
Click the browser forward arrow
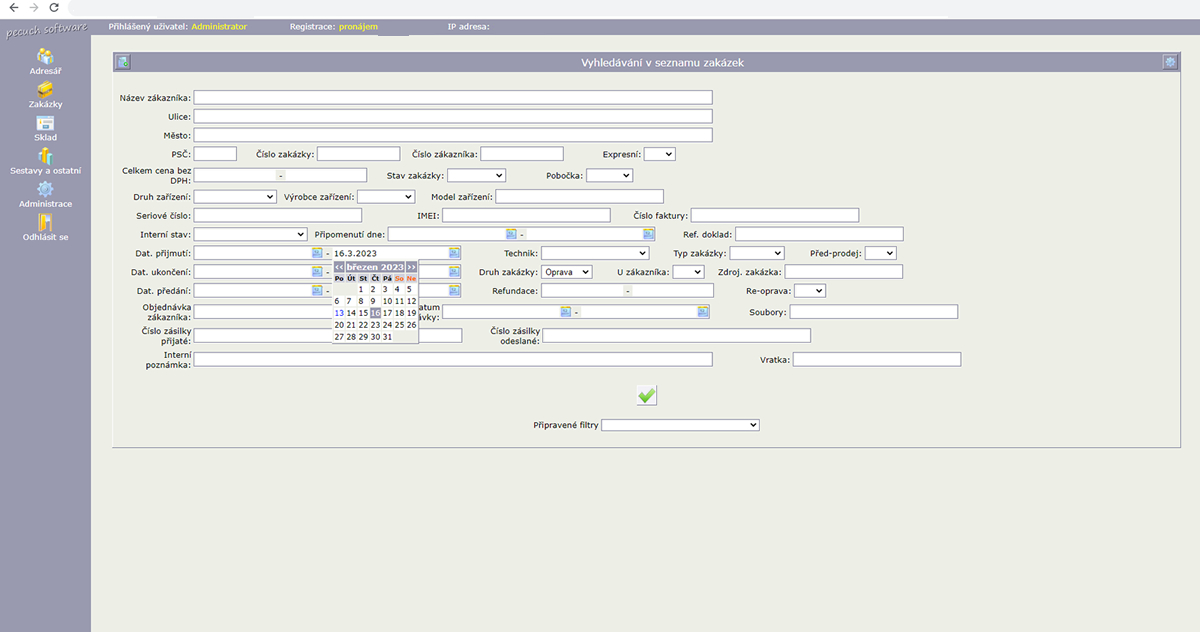(x=33, y=7)
